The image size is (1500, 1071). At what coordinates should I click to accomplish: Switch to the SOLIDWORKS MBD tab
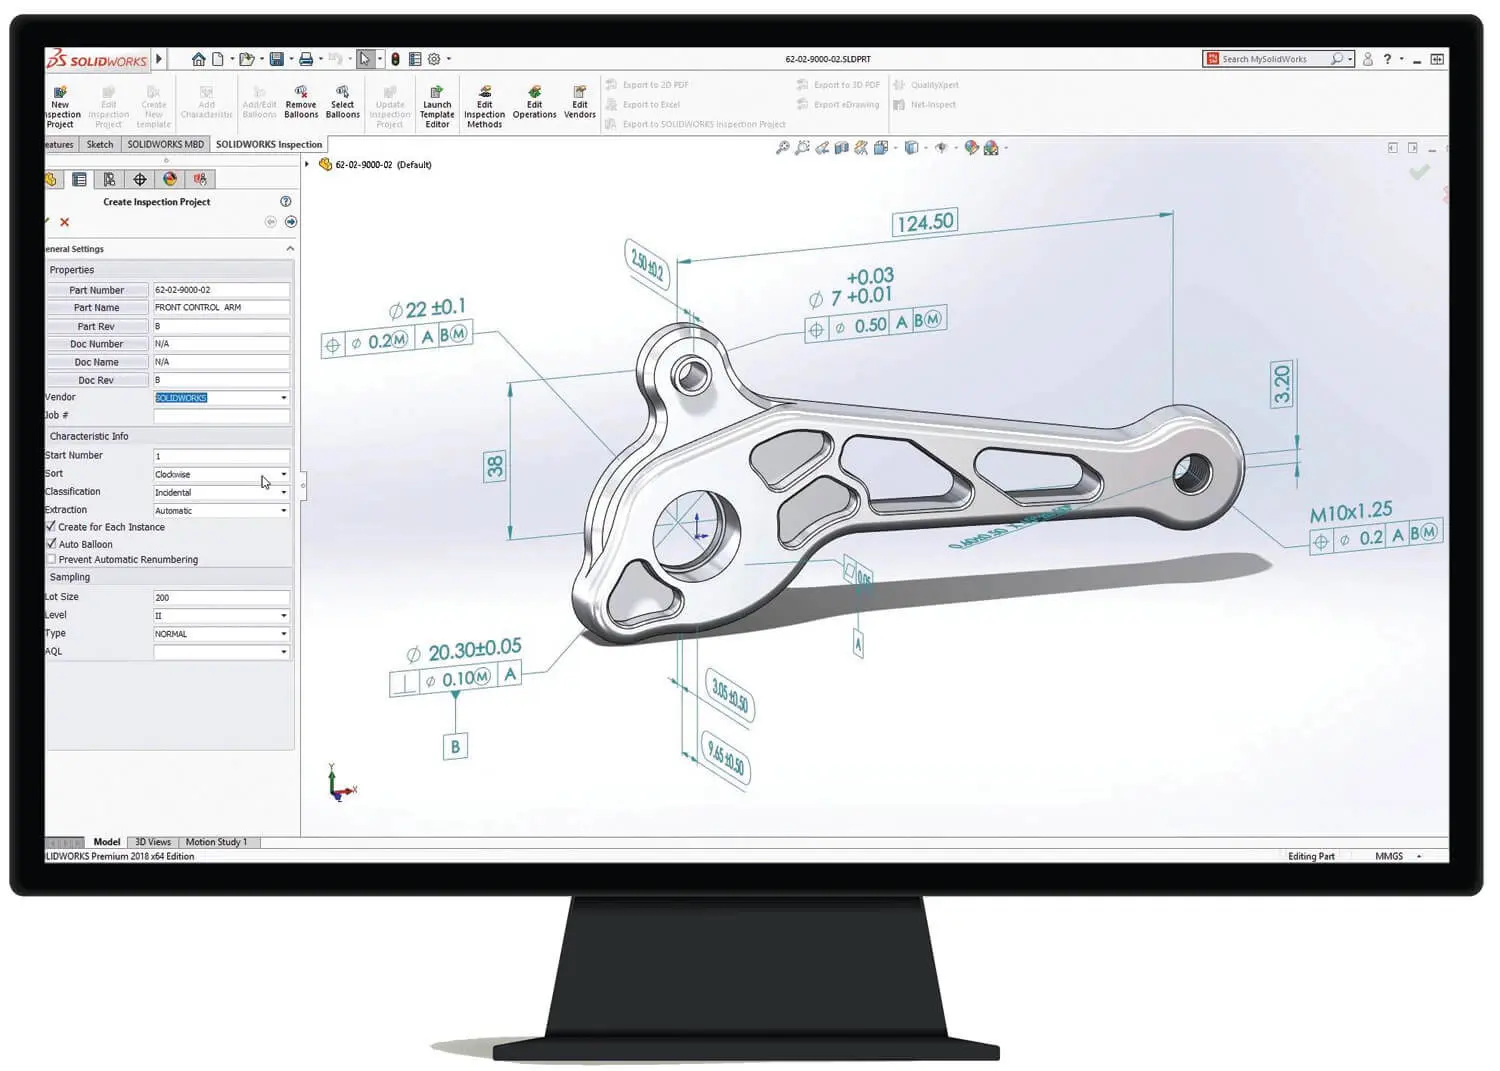[x=165, y=144]
